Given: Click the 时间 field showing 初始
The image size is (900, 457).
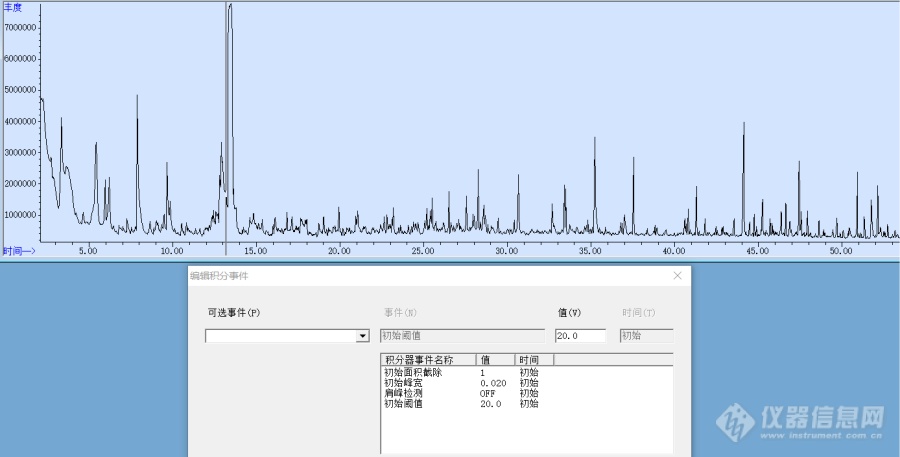Looking at the screenshot, I should [x=646, y=336].
